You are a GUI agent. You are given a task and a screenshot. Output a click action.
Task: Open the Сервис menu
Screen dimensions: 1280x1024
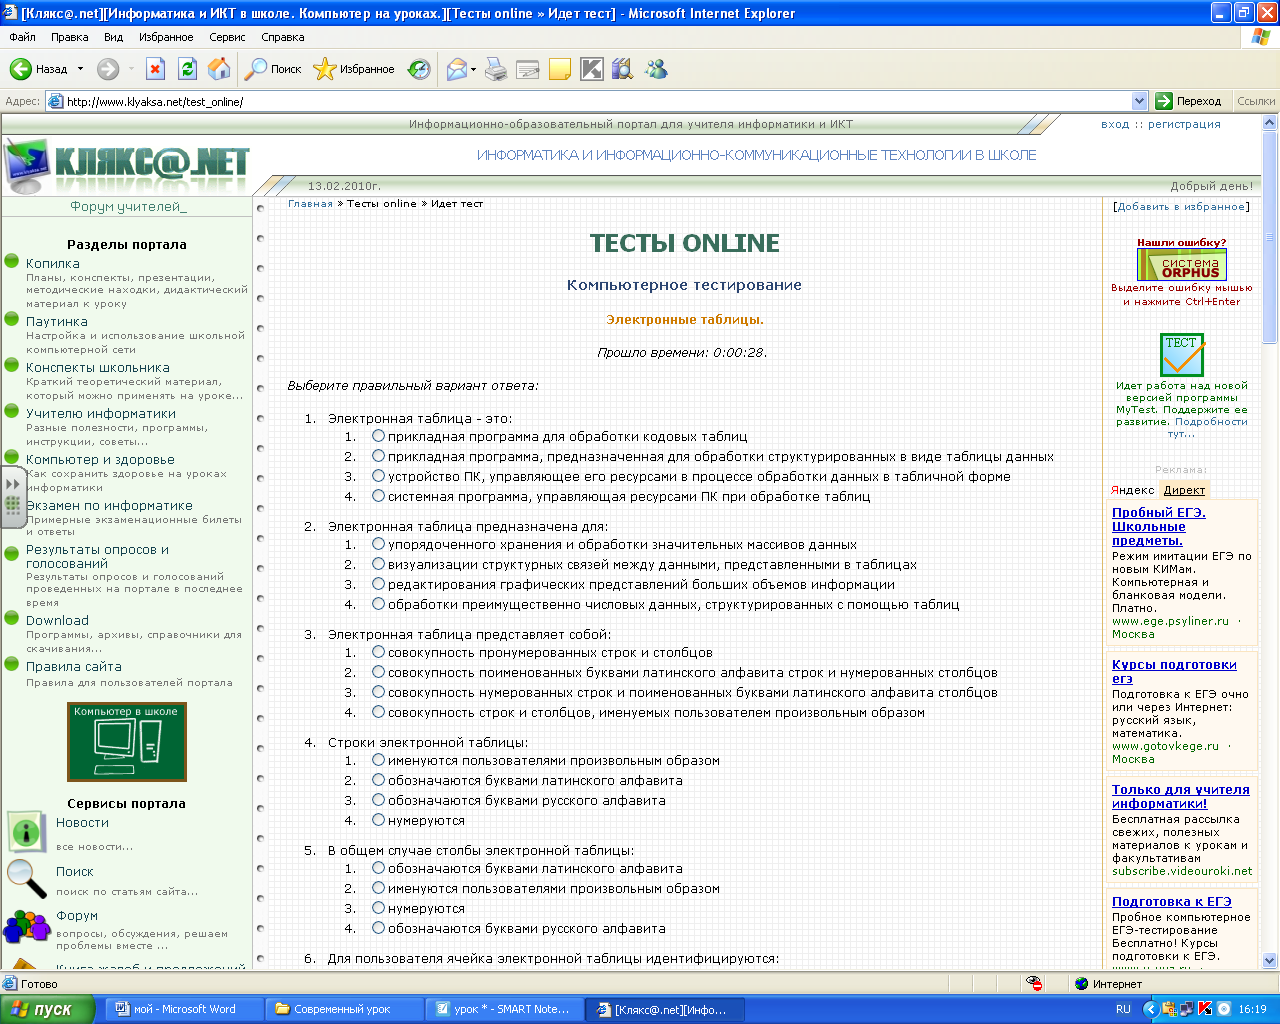[x=227, y=37]
